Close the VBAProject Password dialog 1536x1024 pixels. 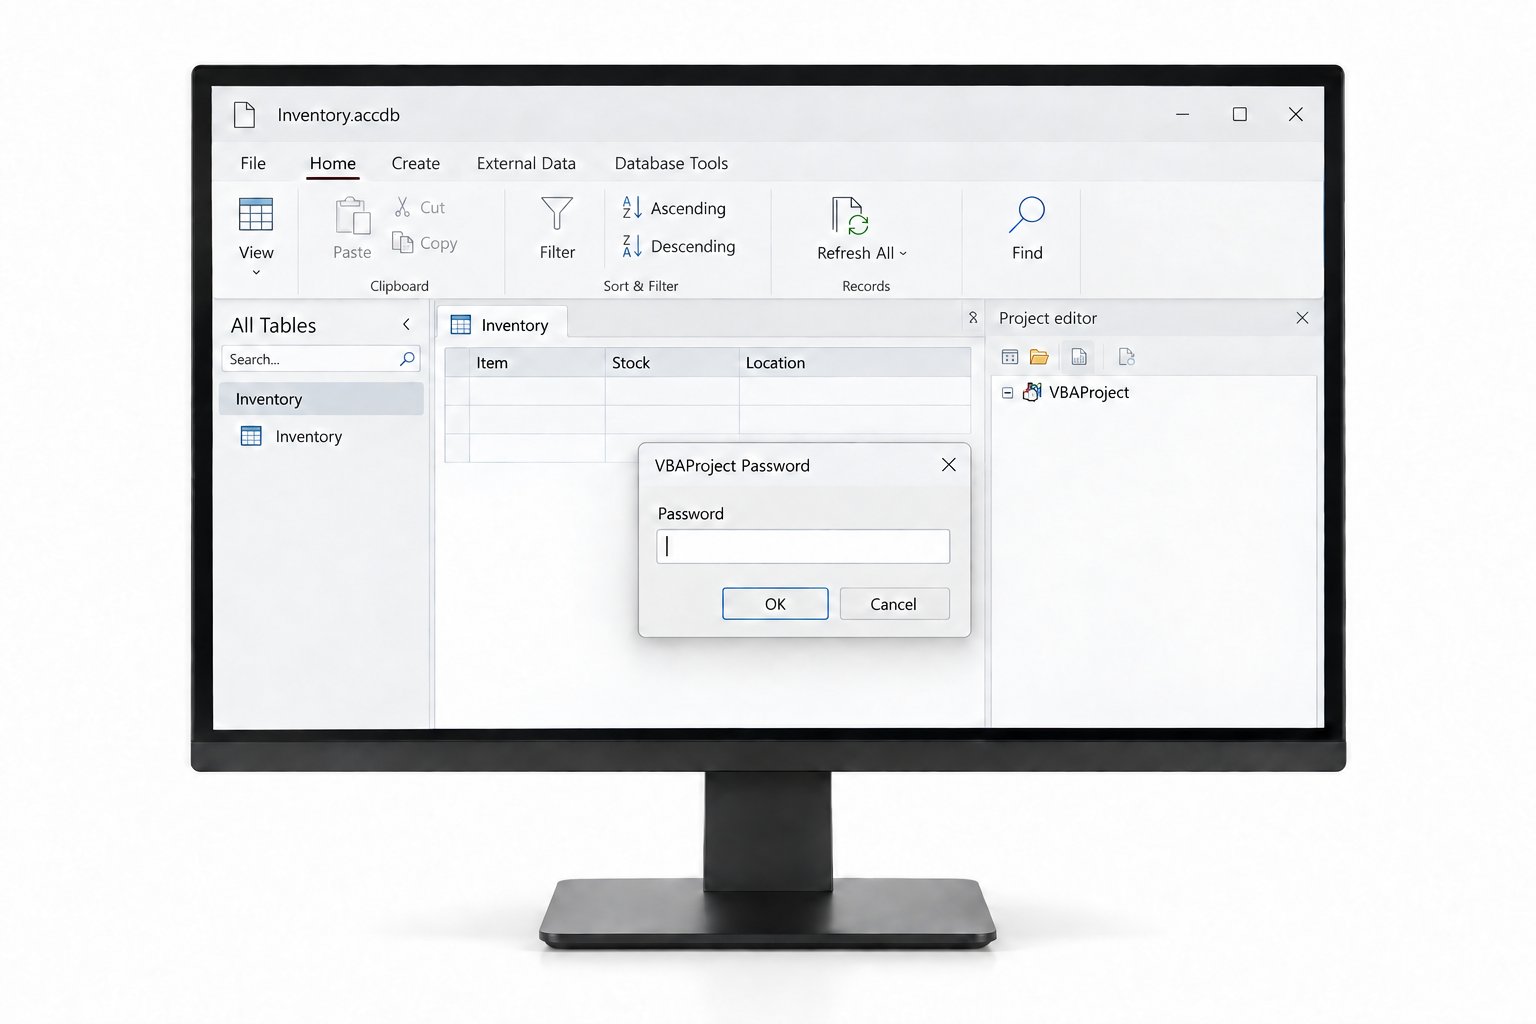(x=949, y=465)
